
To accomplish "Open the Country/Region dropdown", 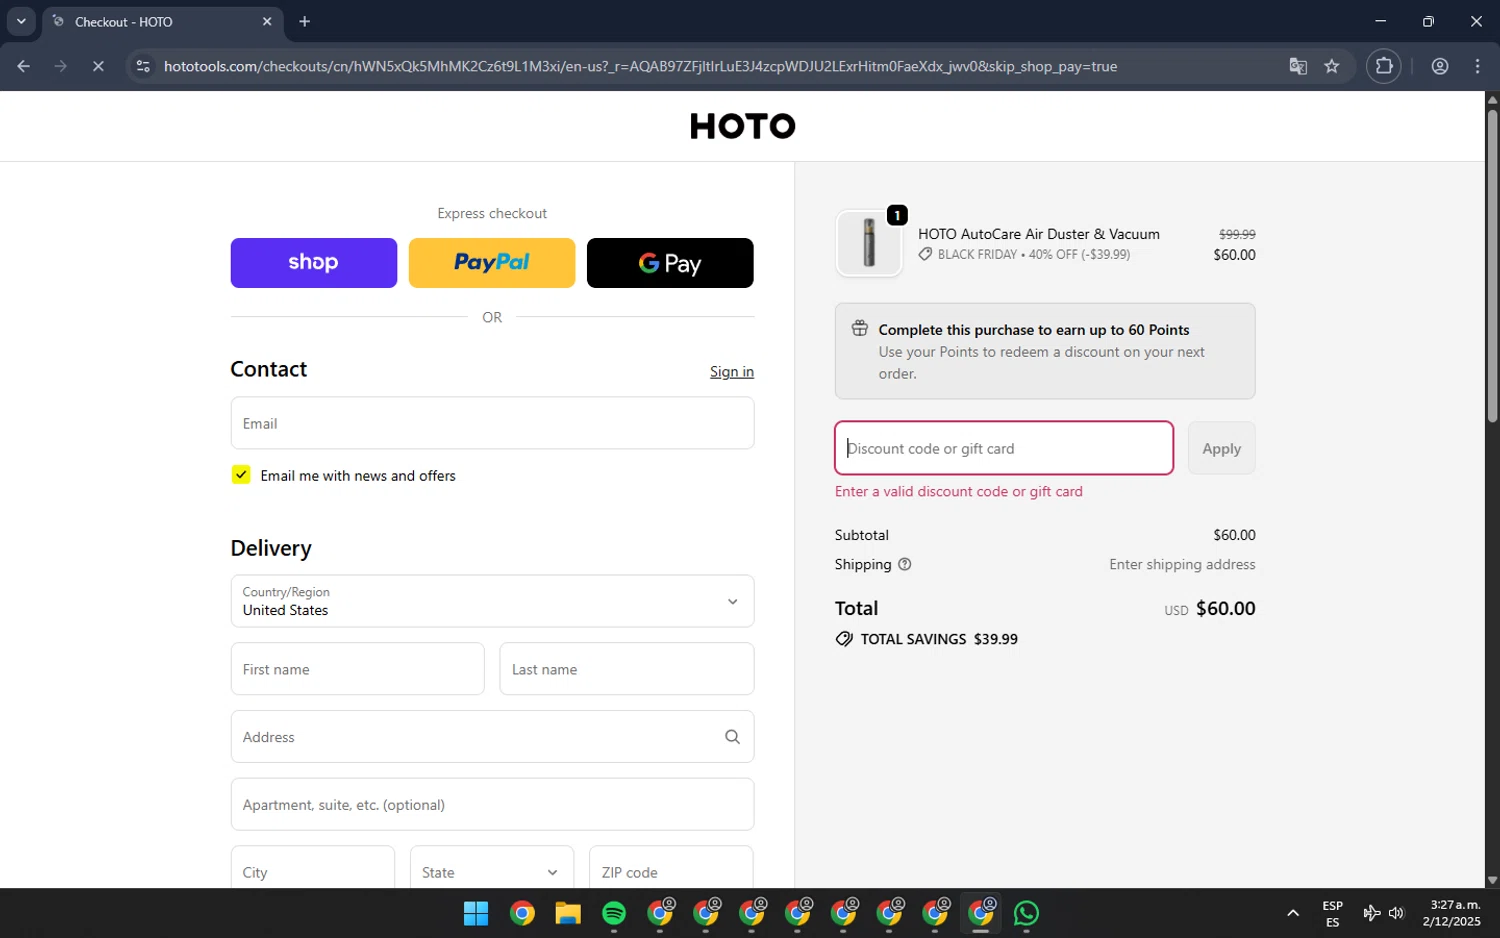I will (492, 601).
